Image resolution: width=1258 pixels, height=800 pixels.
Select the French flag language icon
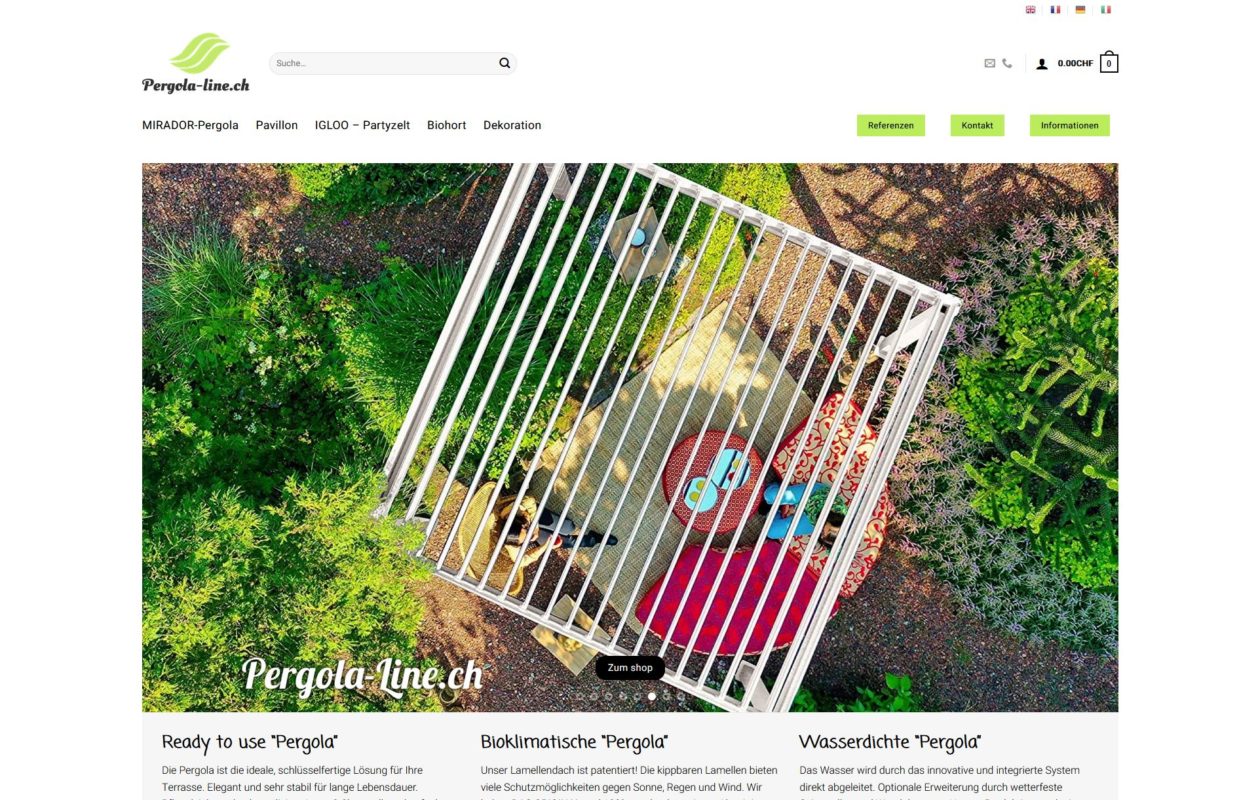pos(1055,10)
